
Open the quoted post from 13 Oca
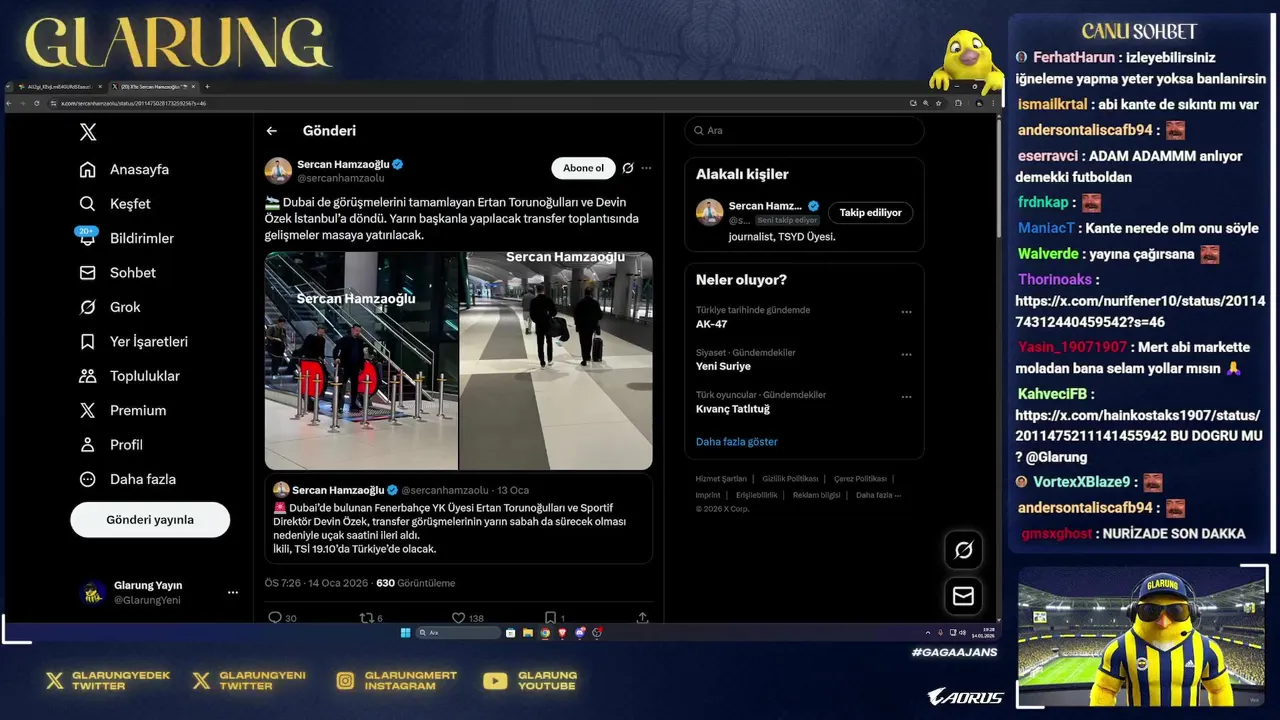click(459, 519)
